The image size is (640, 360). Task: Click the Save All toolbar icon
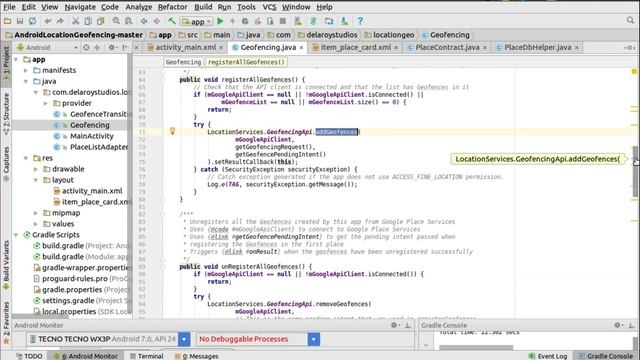20,21
